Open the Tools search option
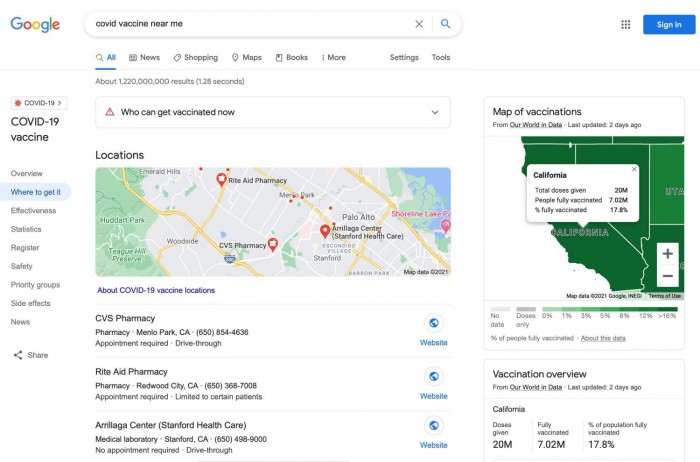 [440, 58]
